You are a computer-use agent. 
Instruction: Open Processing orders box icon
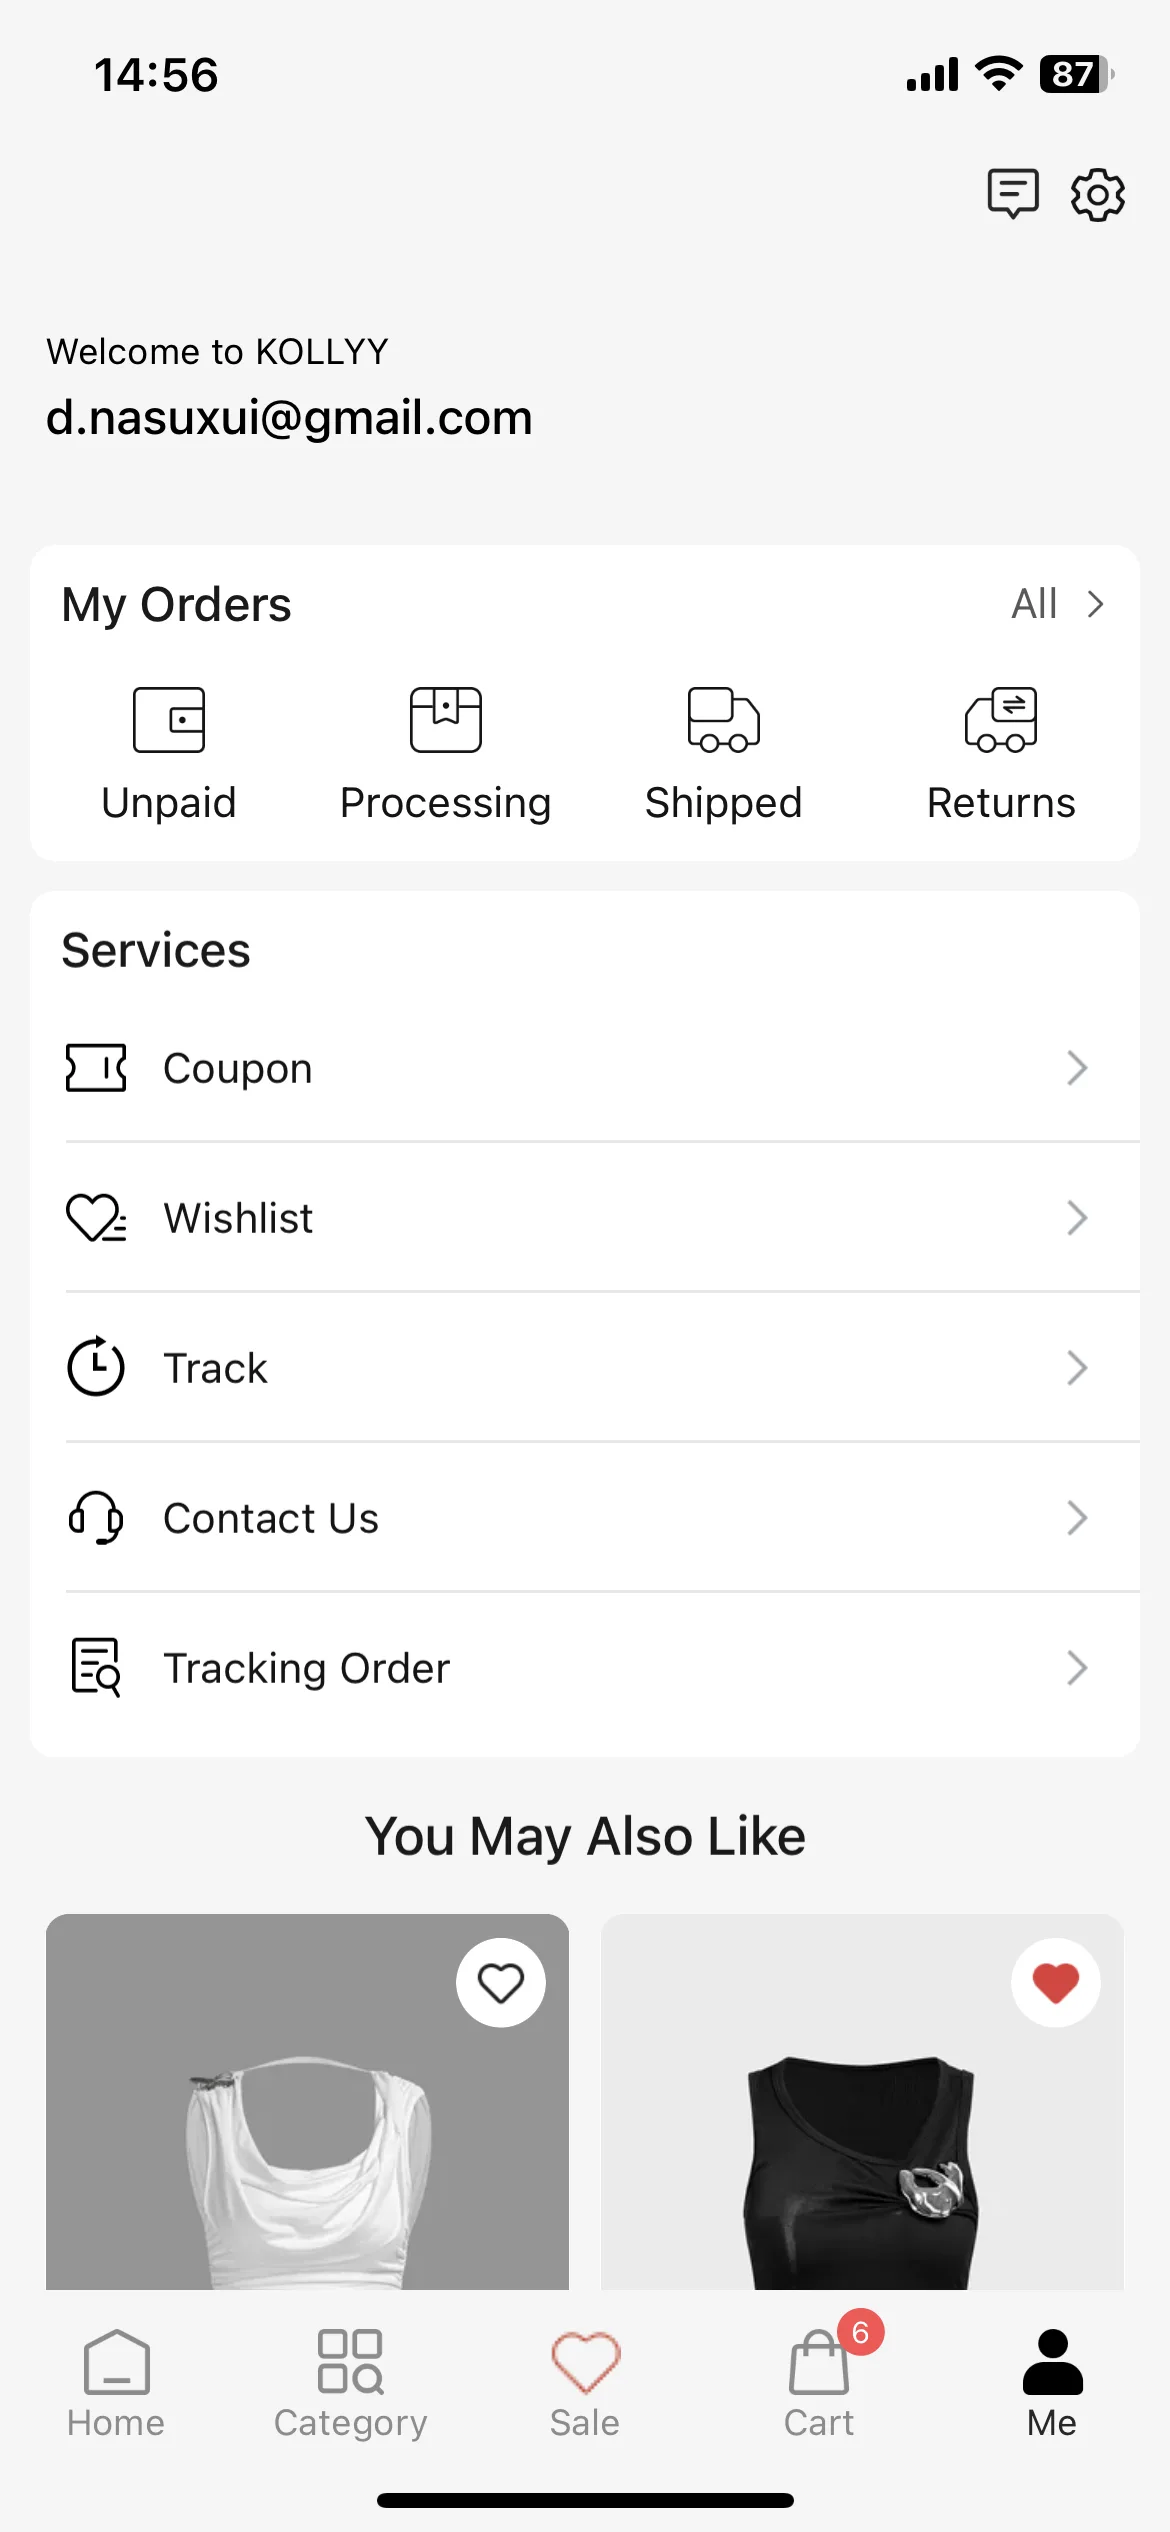[x=446, y=719]
